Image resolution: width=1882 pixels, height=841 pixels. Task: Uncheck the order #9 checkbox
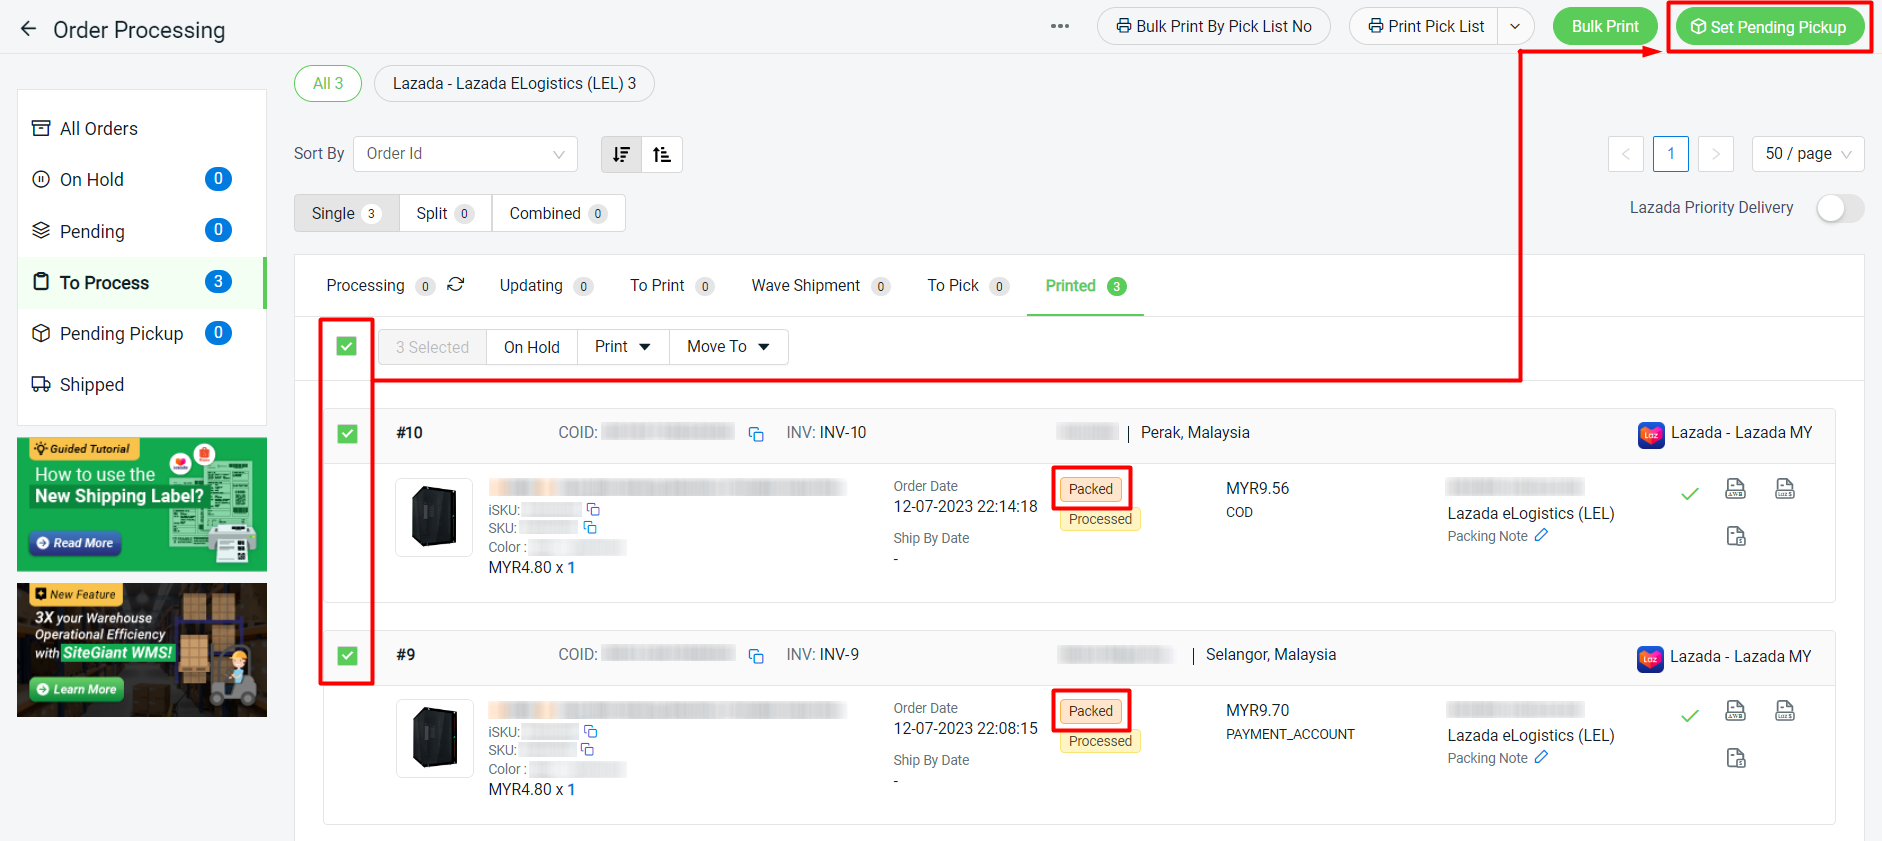[347, 656]
